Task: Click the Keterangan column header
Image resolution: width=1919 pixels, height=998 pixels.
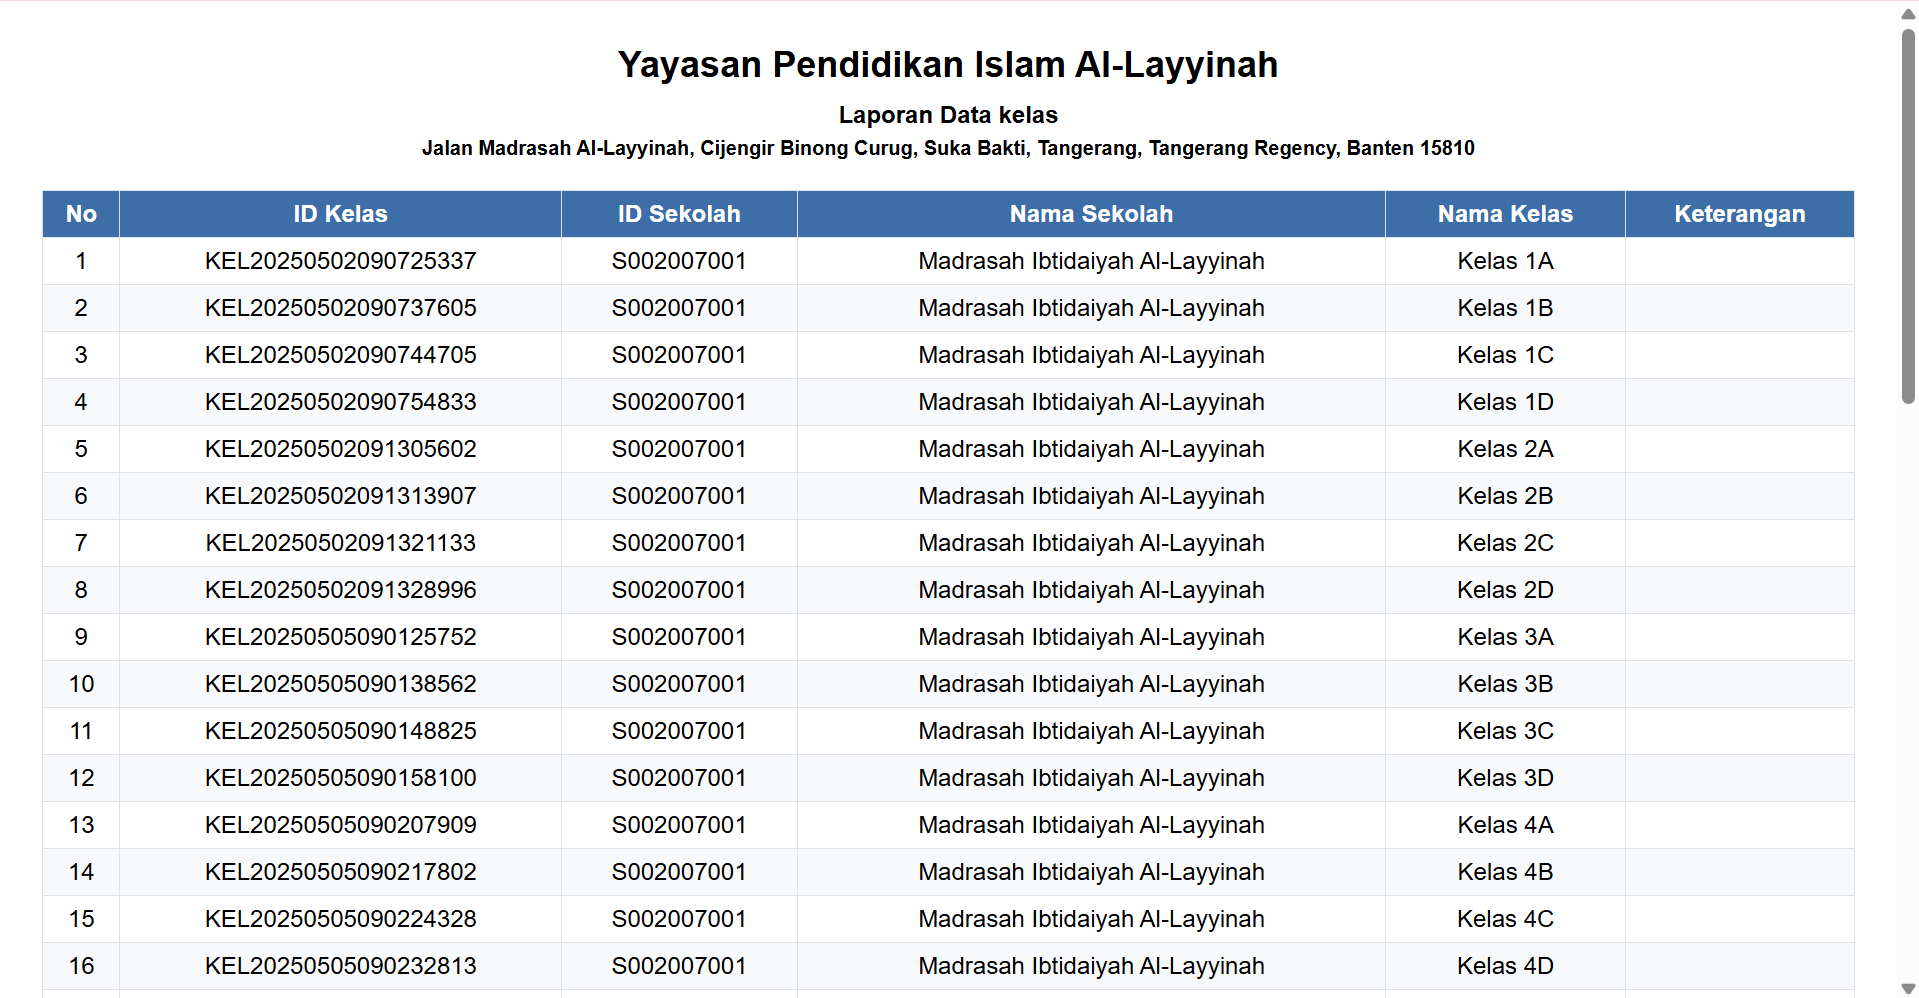Action: pos(1740,213)
